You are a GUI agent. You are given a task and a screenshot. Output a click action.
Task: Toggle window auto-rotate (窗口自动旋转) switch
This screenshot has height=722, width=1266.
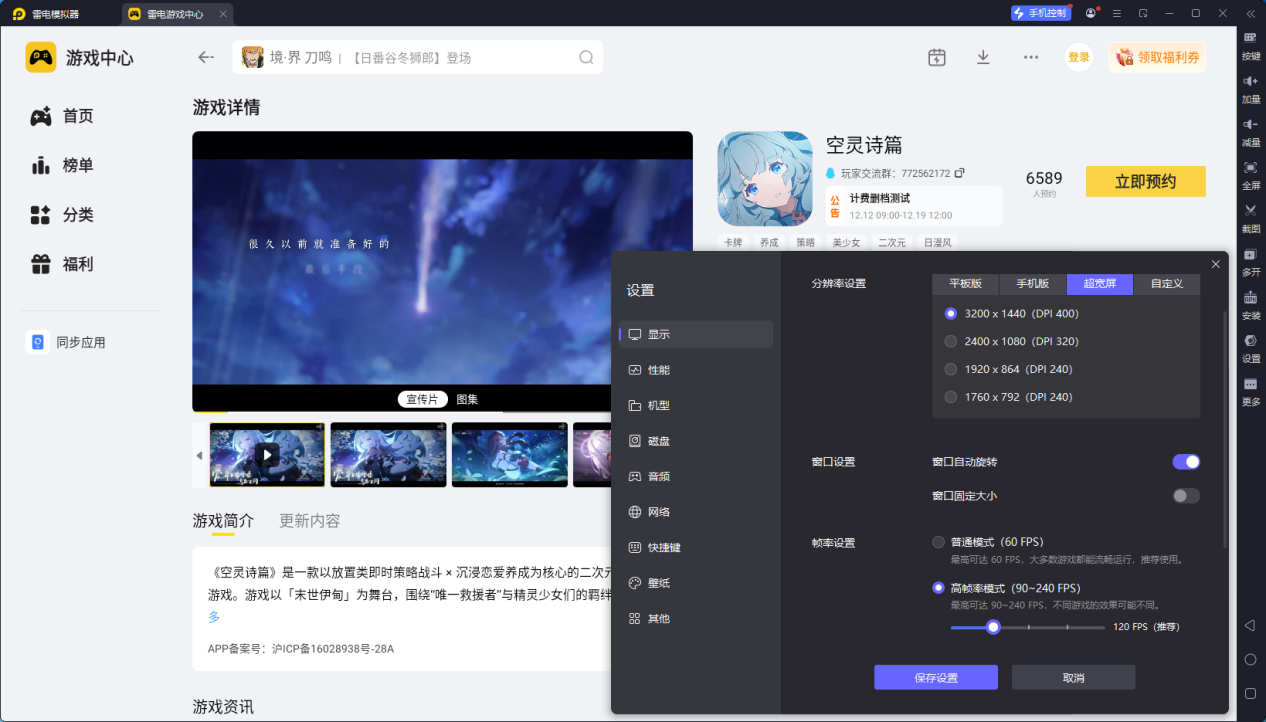1185,462
